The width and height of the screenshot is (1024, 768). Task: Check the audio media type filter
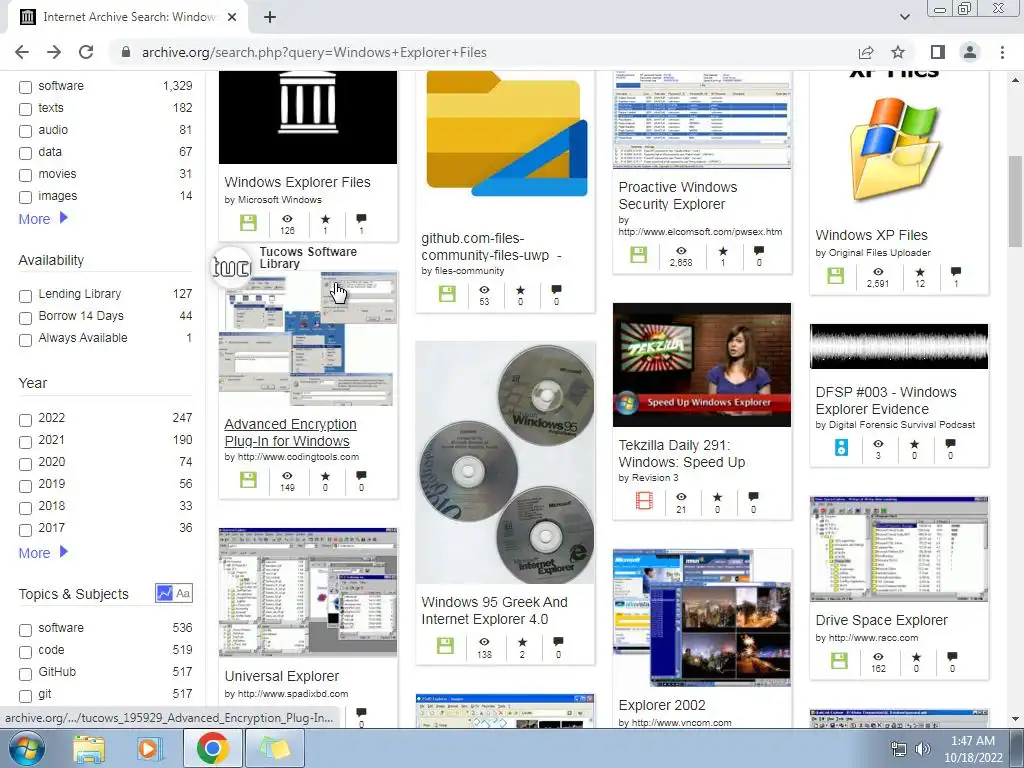click(25, 131)
